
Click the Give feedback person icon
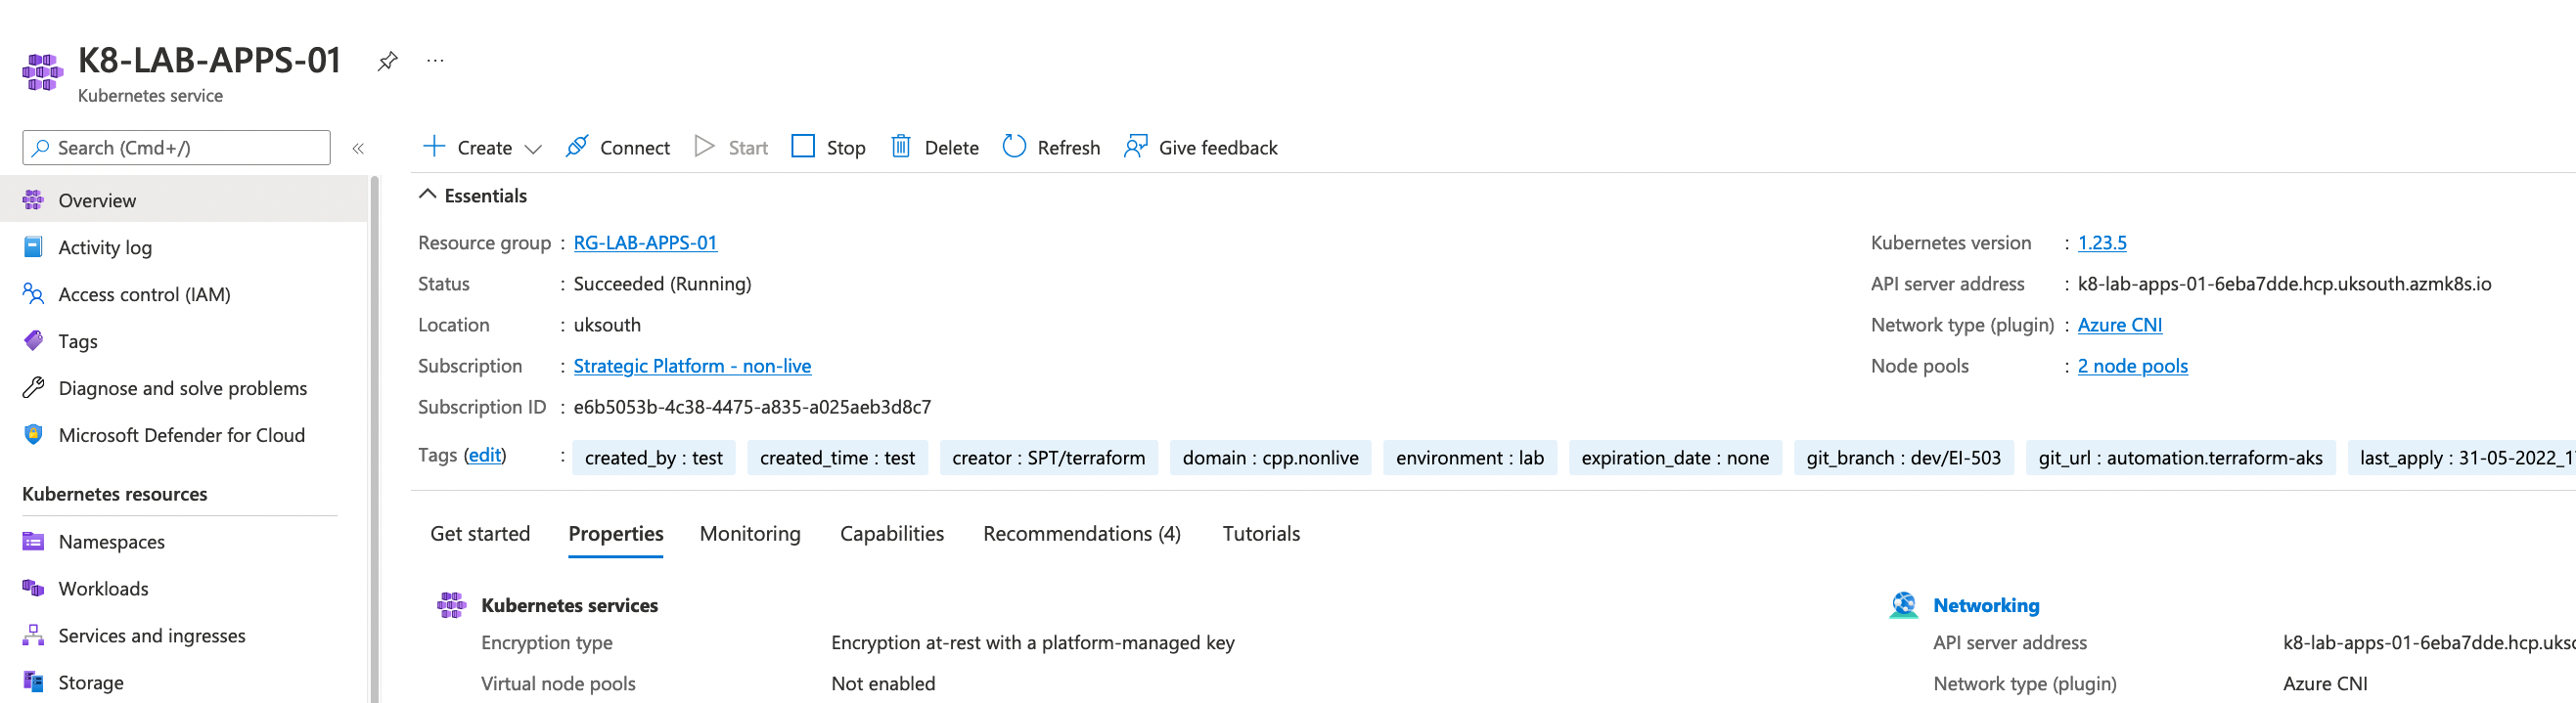[x=1135, y=147]
